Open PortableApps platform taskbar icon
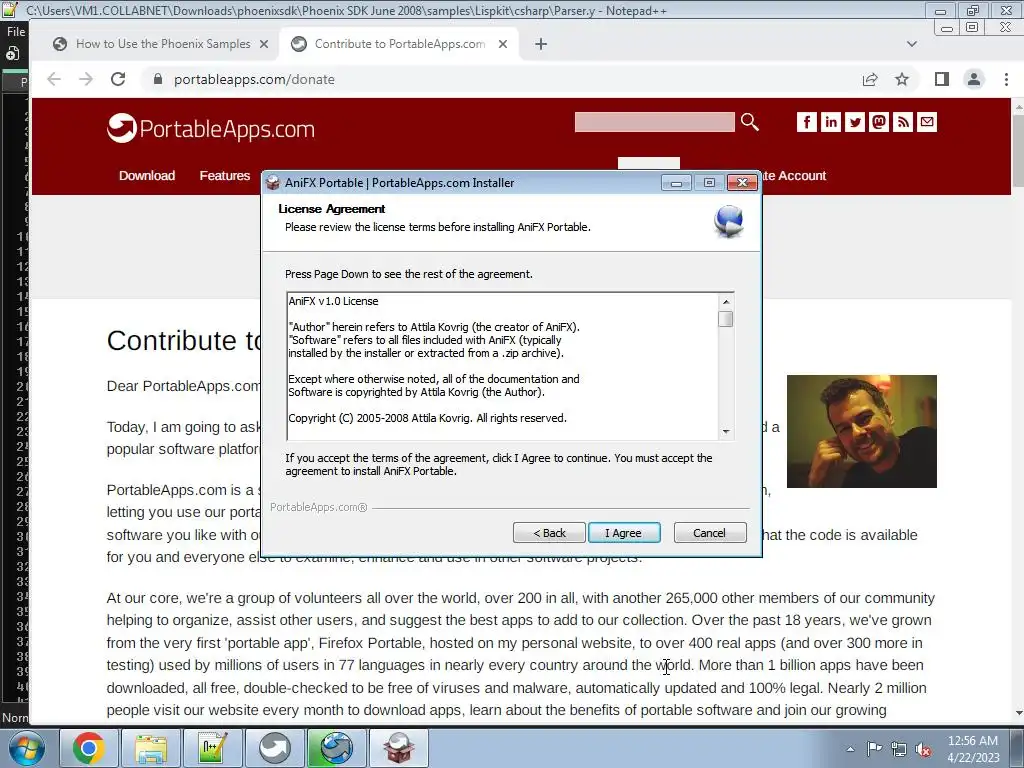The width and height of the screenshot is (1024, 768). (274, 748)
